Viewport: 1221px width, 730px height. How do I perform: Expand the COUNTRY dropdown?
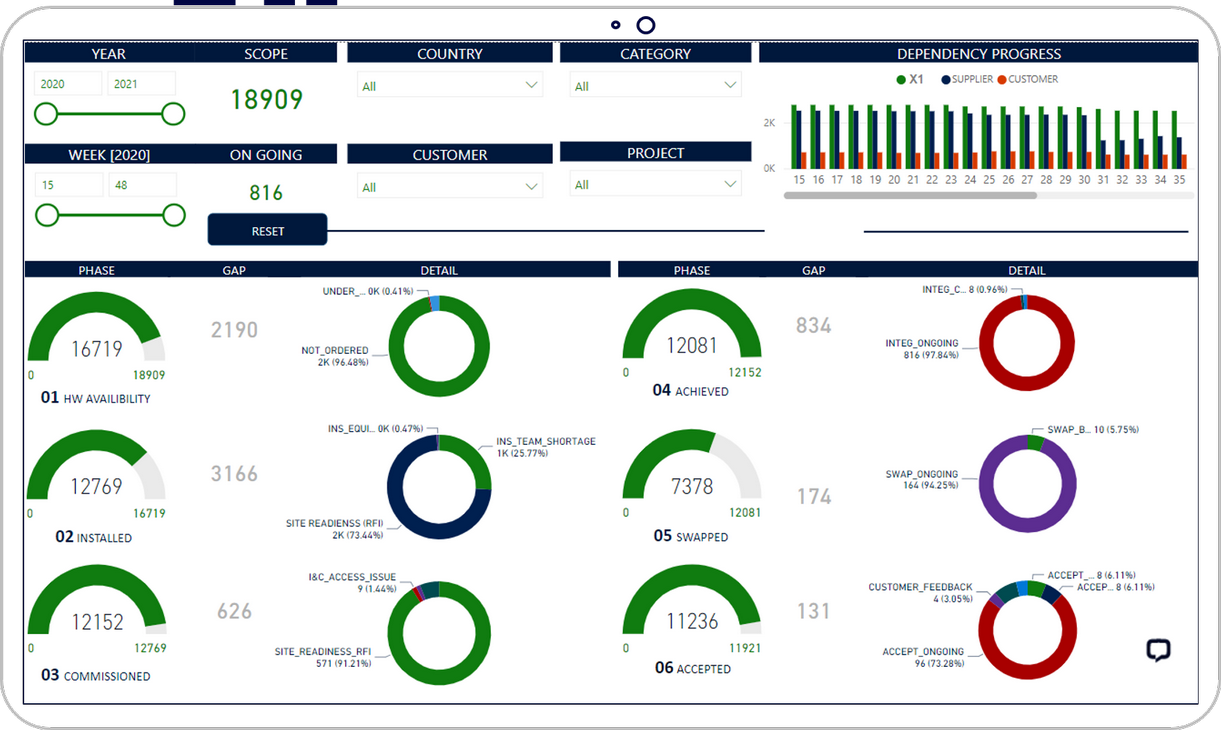click(x=449, y=86)
